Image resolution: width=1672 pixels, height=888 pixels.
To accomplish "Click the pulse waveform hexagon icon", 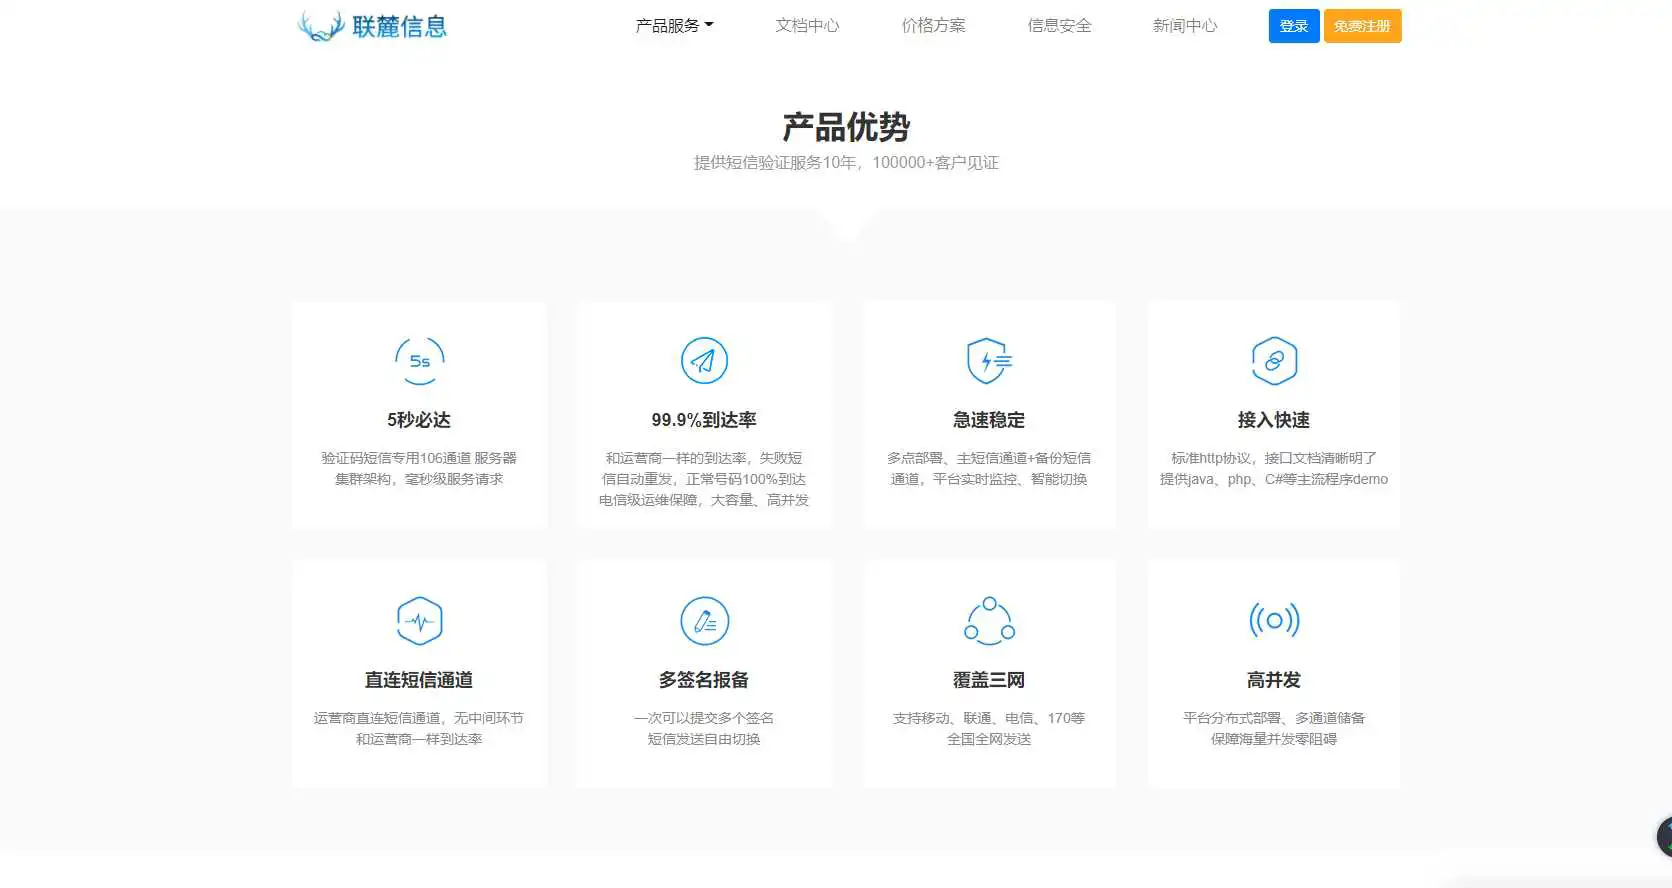I will (x=419, y=621).
